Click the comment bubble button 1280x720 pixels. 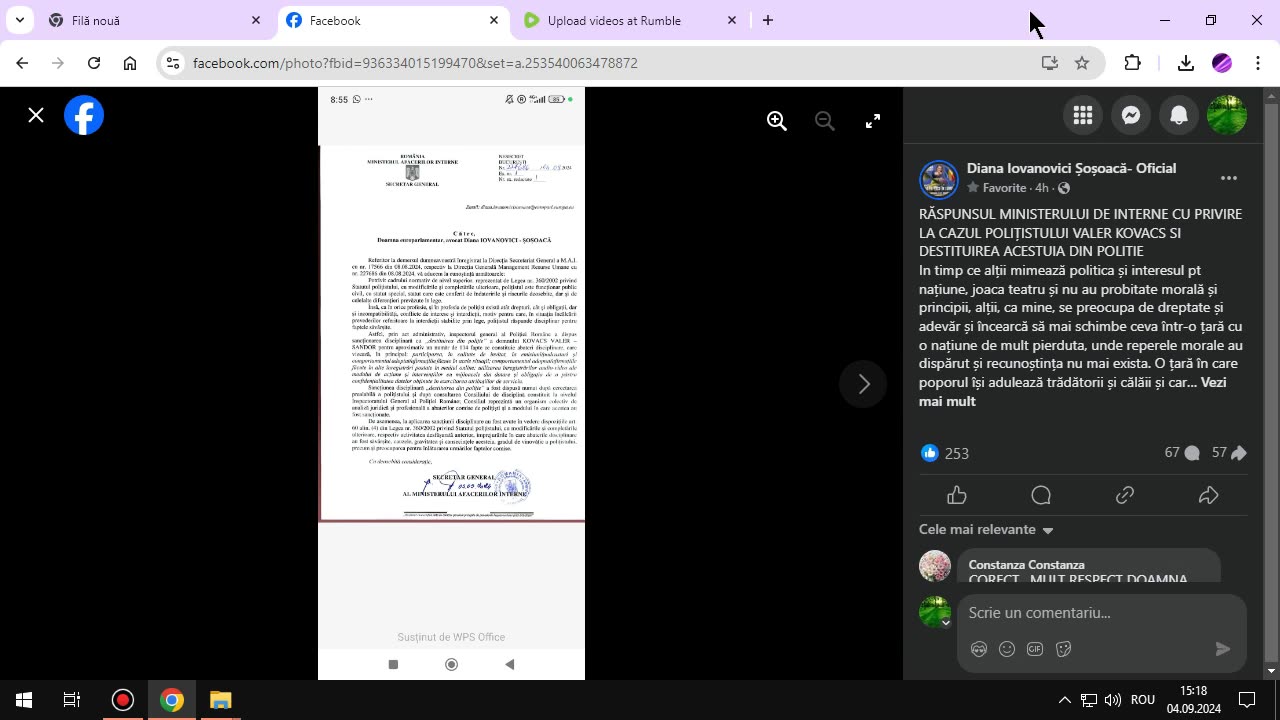point(1041,495)
